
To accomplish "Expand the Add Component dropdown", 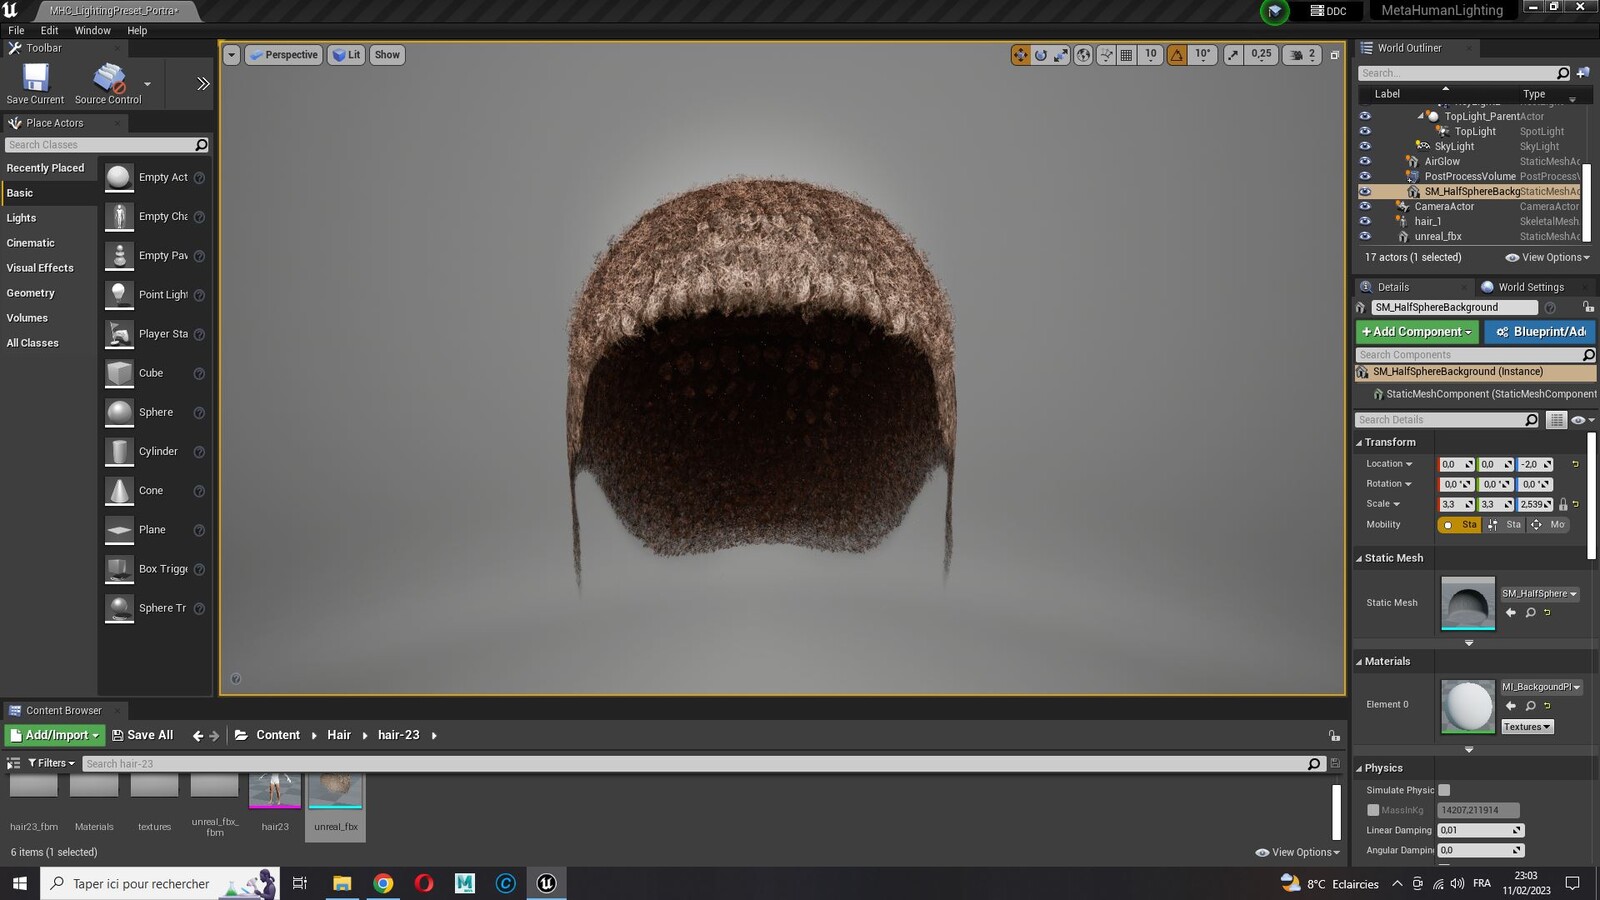I will 1417,332.
